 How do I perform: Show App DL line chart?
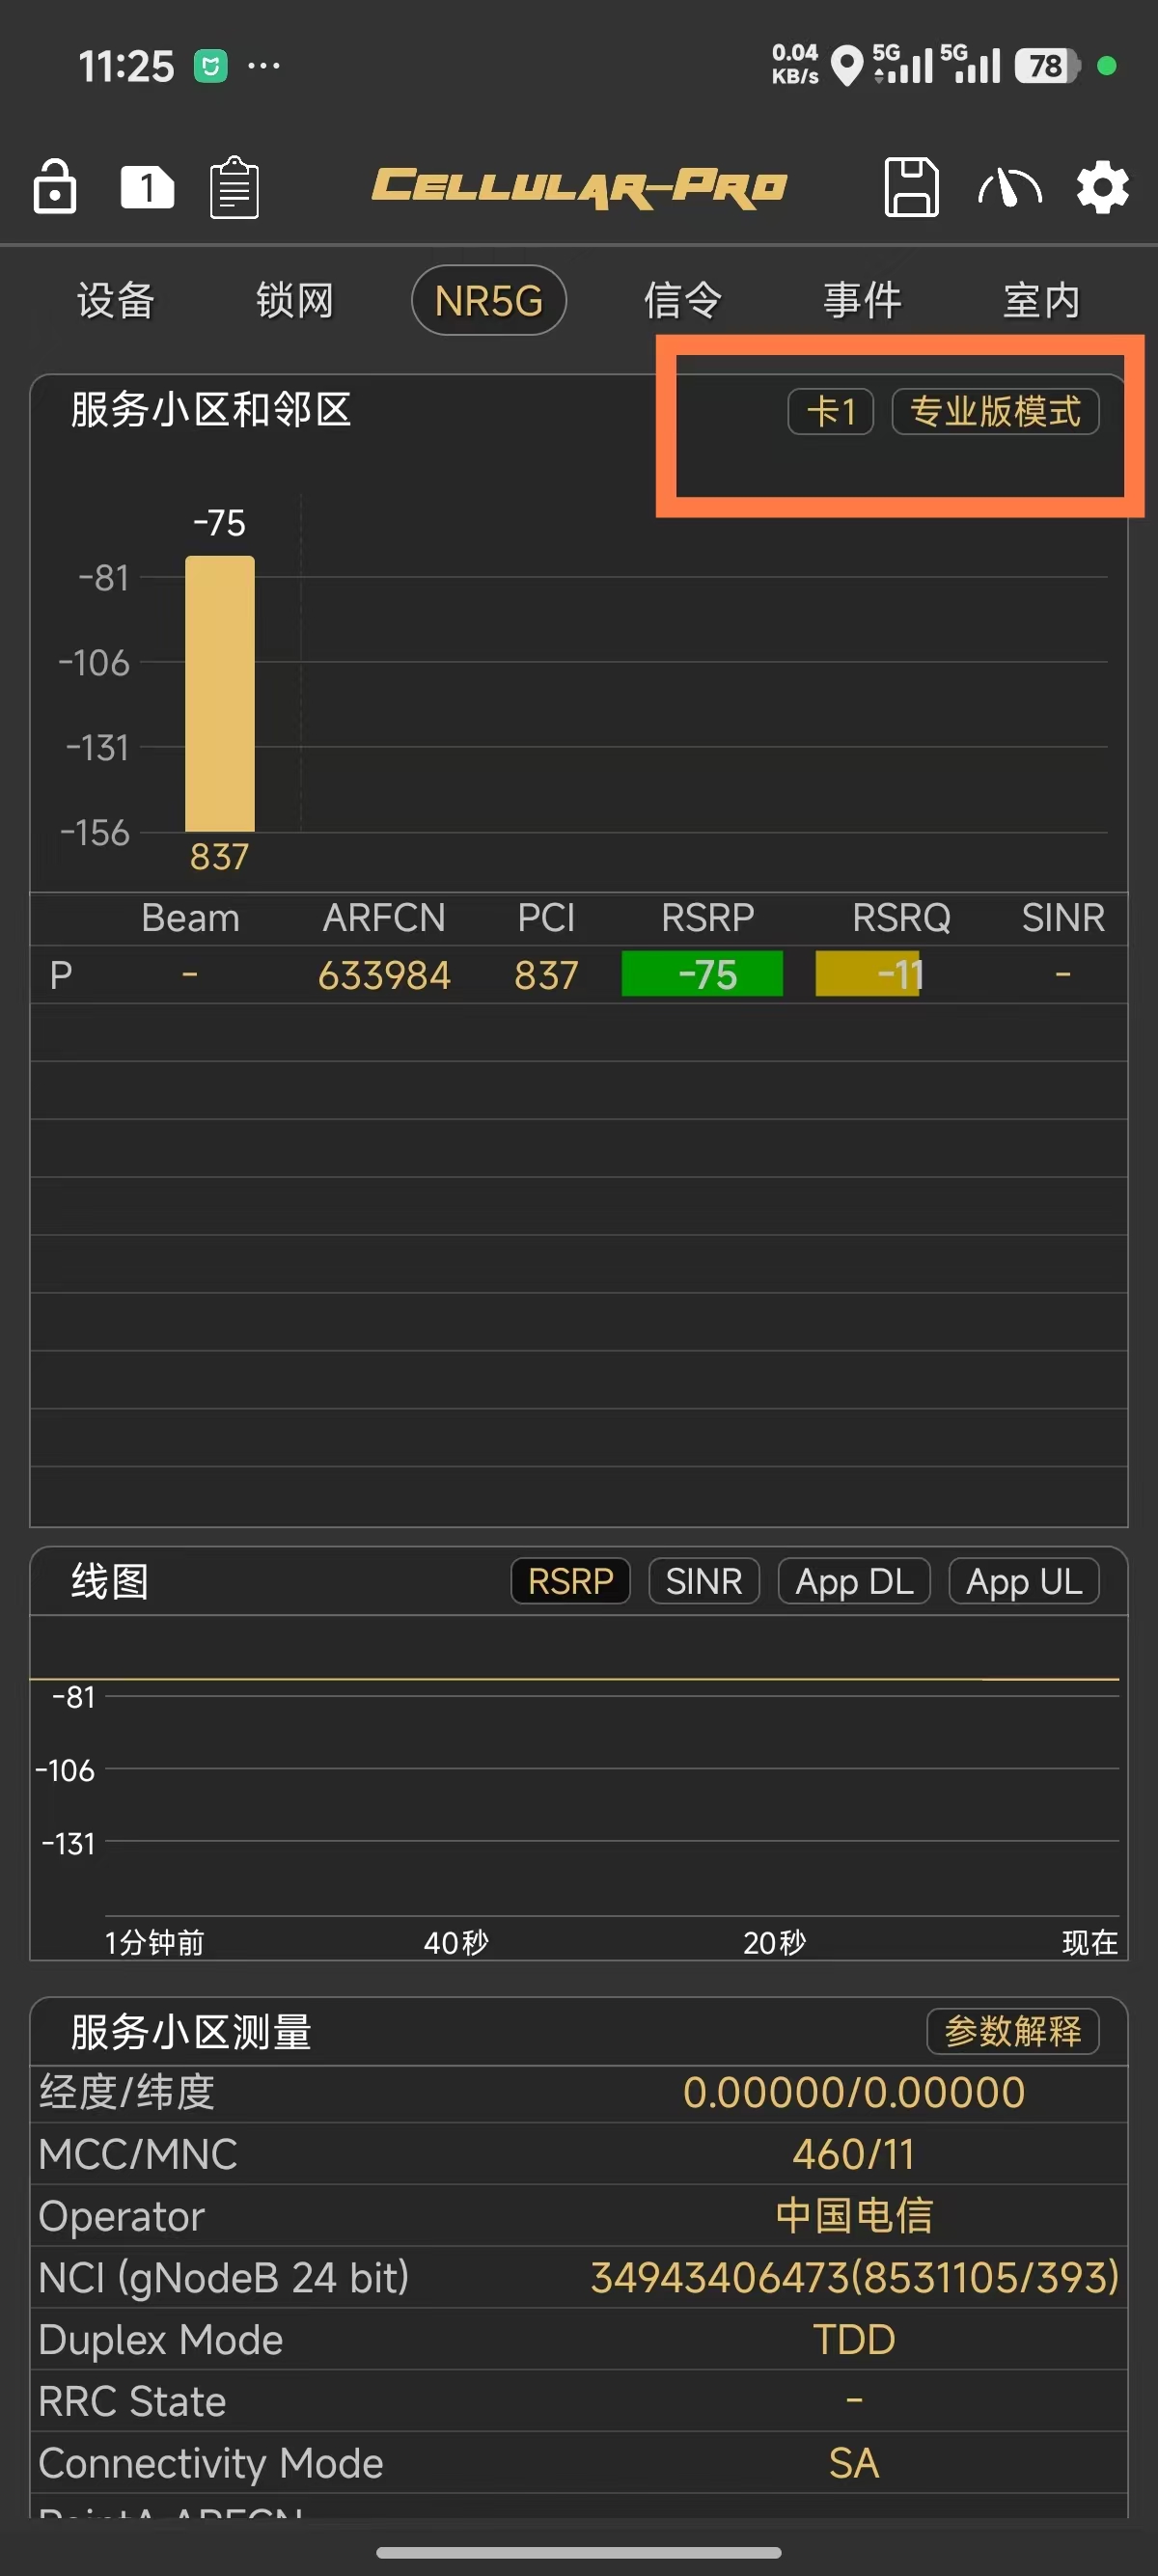[854, 1581]
